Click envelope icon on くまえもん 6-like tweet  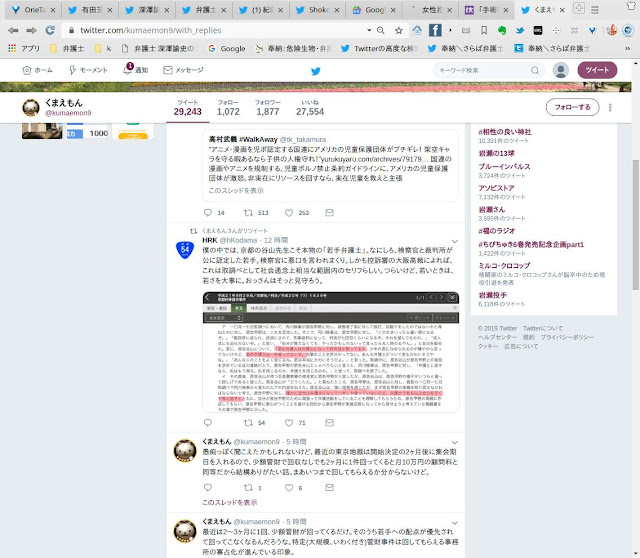coord(329,487)
